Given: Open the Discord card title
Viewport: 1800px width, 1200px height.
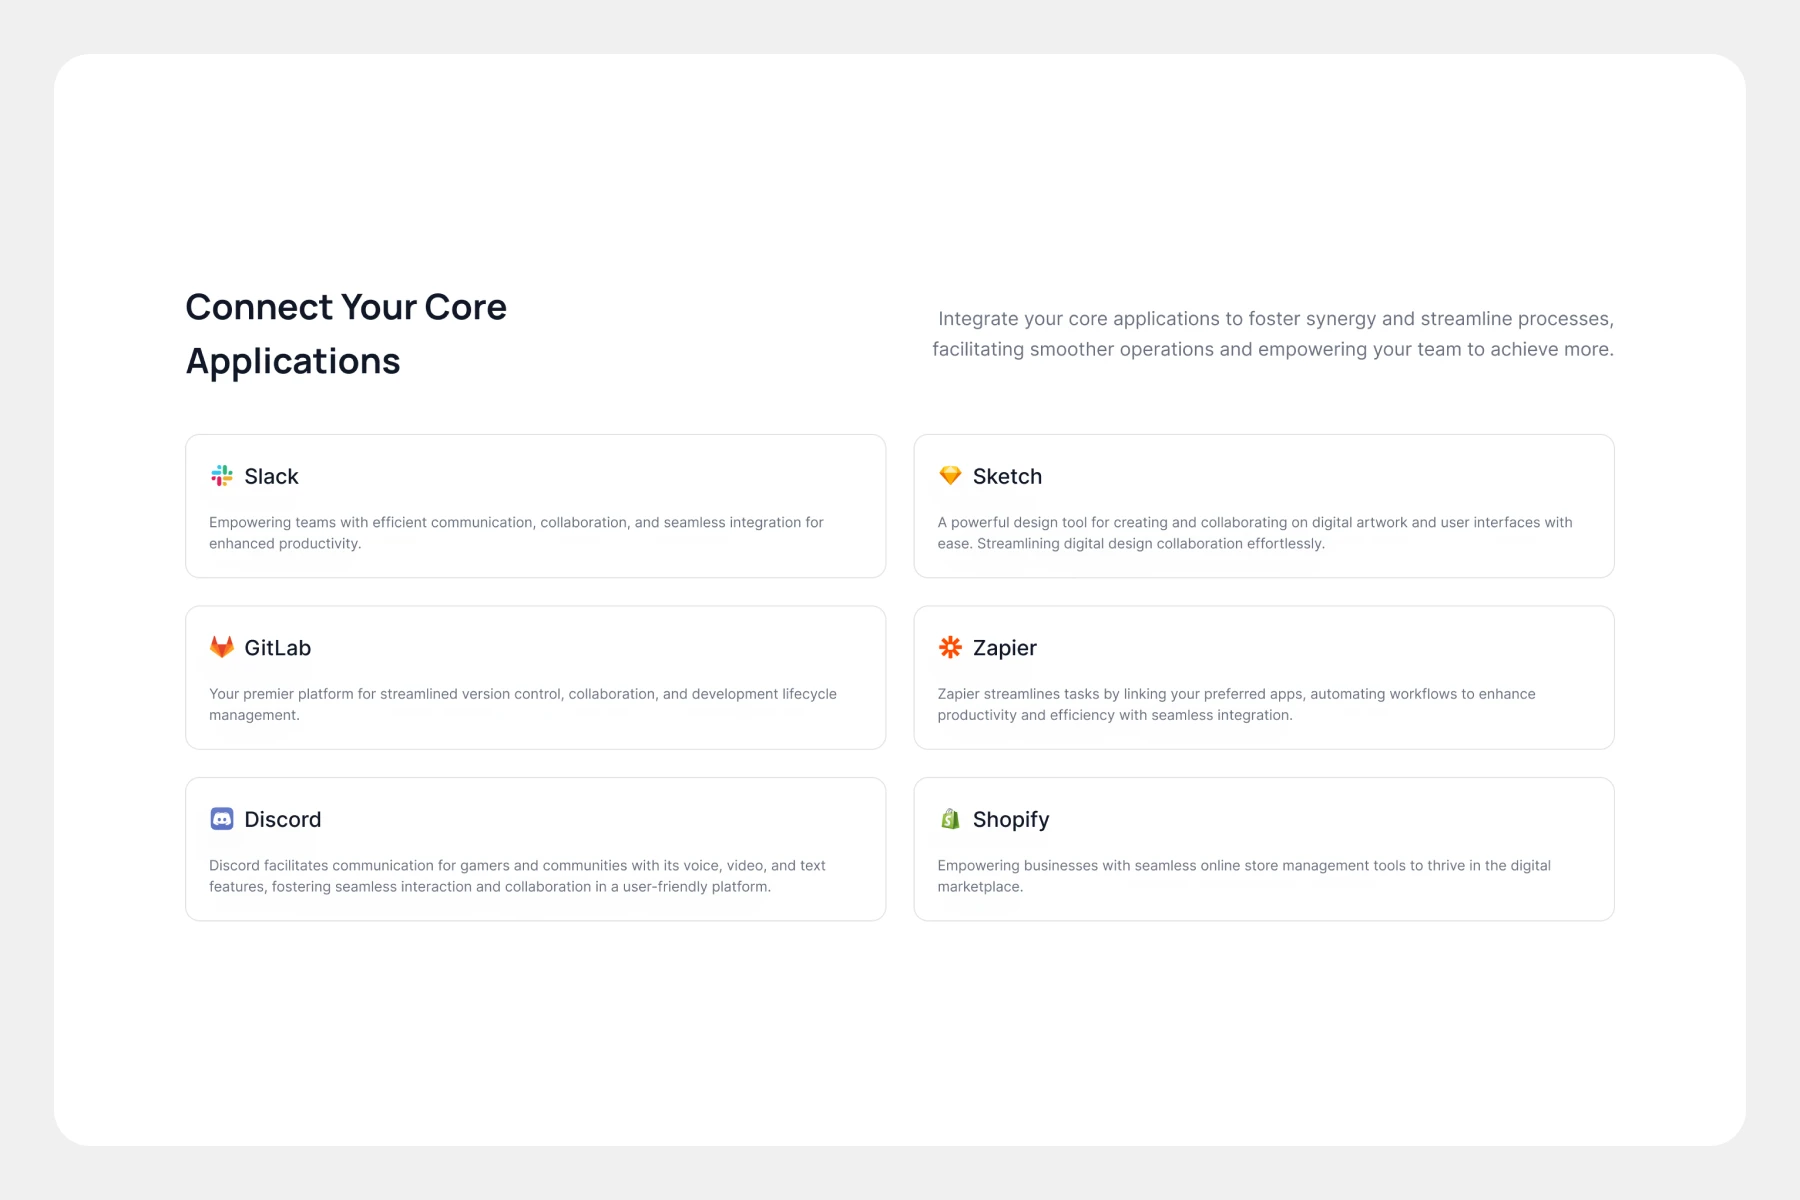Looking at the screenshot, I should coord(282,820).
